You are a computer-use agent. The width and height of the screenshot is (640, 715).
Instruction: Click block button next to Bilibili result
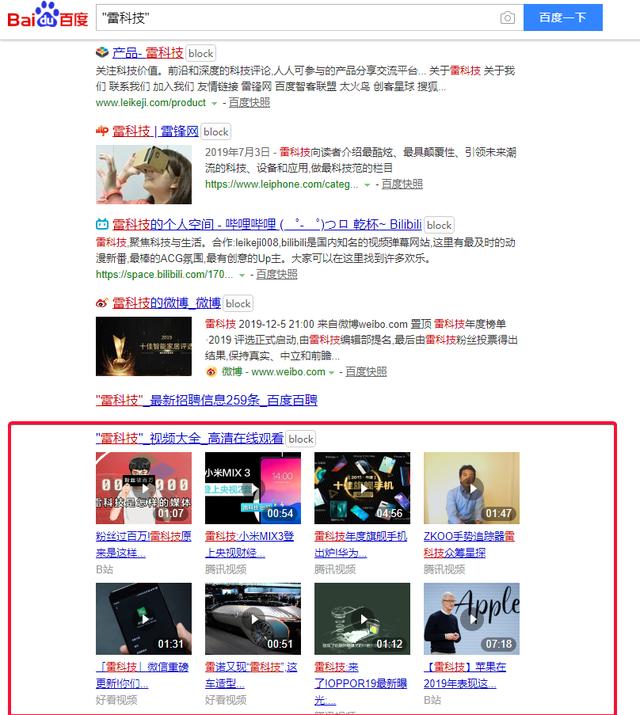pyautogui.click(x=439, y=225)
